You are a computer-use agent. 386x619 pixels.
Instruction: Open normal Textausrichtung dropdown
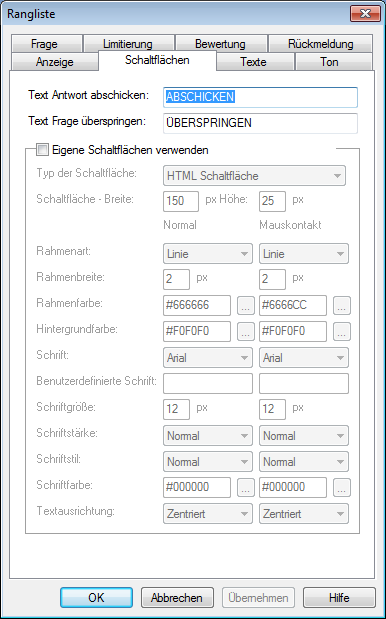click(x=208, y=514)
